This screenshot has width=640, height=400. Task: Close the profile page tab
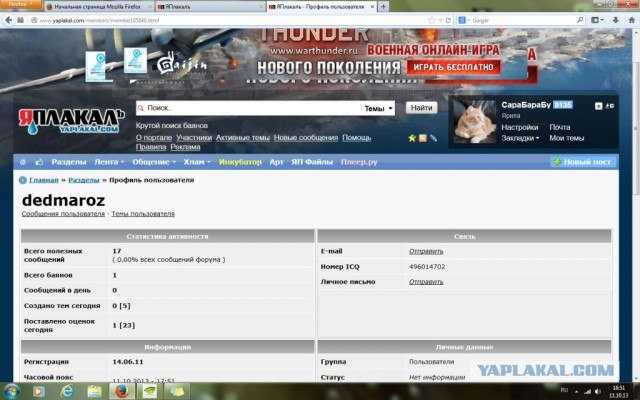pyautogui.click(x=372, y=7)
